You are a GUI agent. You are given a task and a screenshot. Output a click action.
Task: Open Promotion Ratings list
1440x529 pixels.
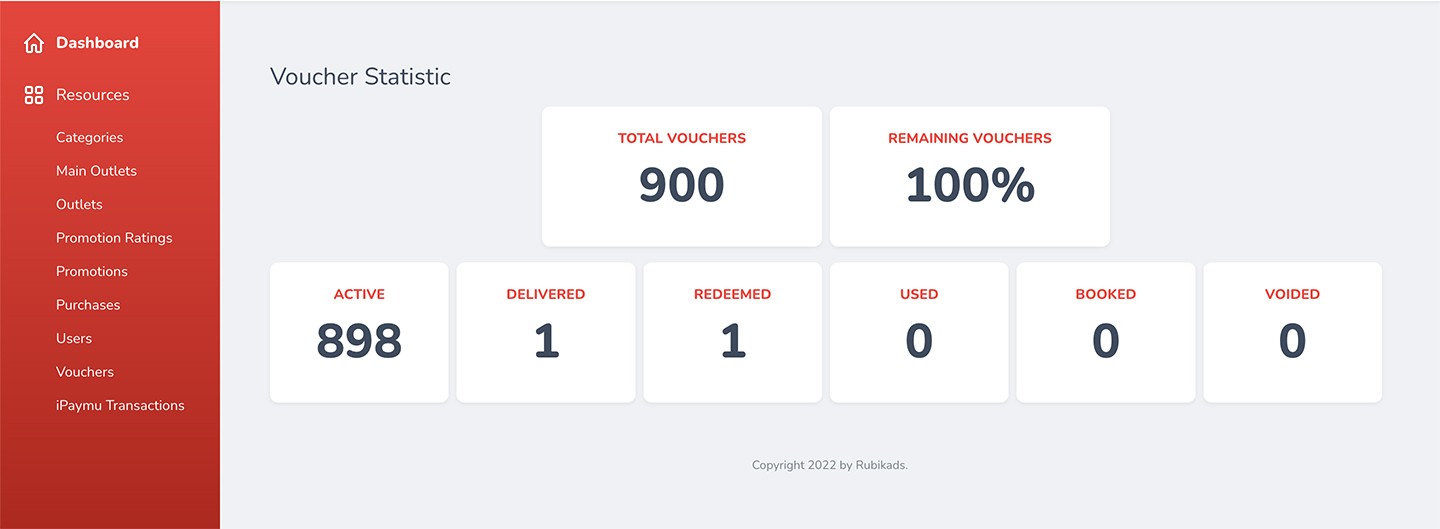pyautogui.click(x=114, y=238)
